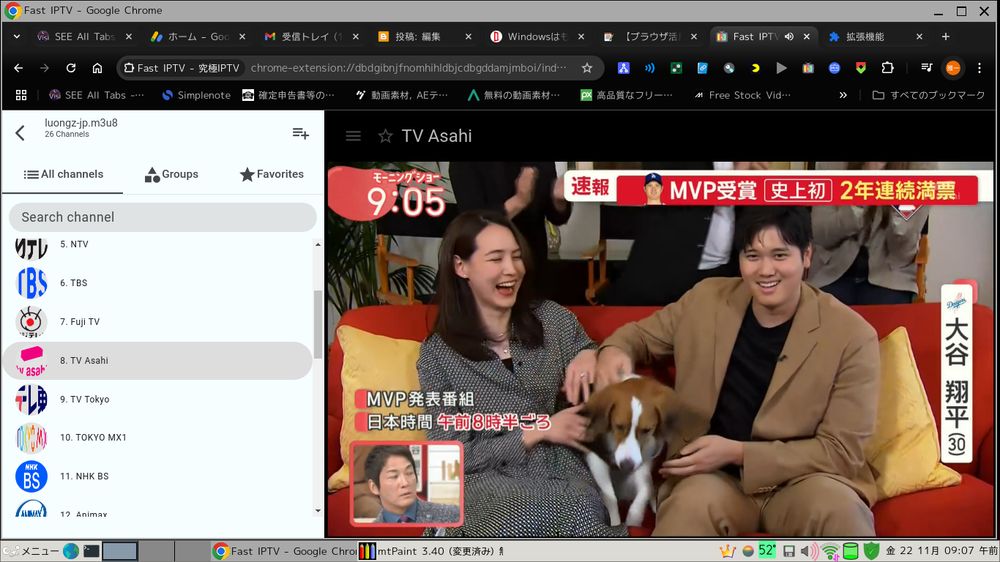Select channel 7. Fuji TV

click(158, 322)
